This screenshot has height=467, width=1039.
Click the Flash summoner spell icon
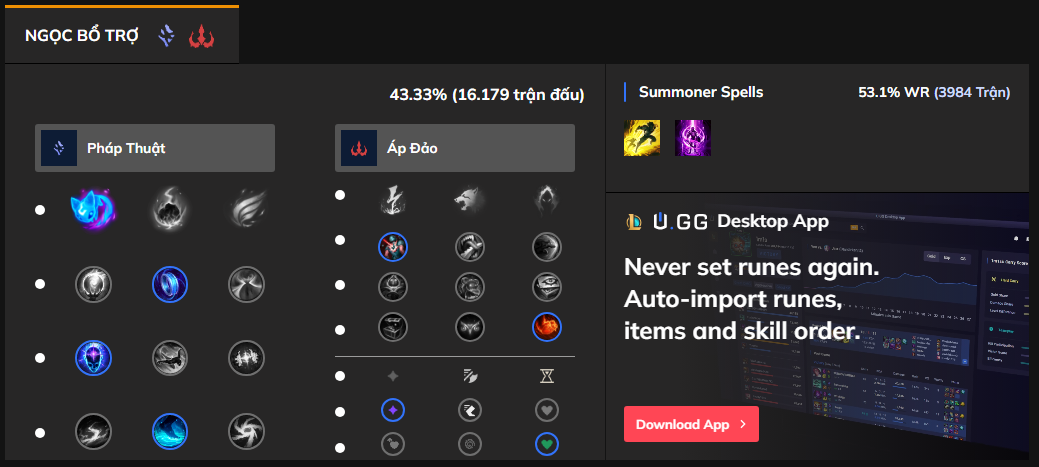pos(641,138)
